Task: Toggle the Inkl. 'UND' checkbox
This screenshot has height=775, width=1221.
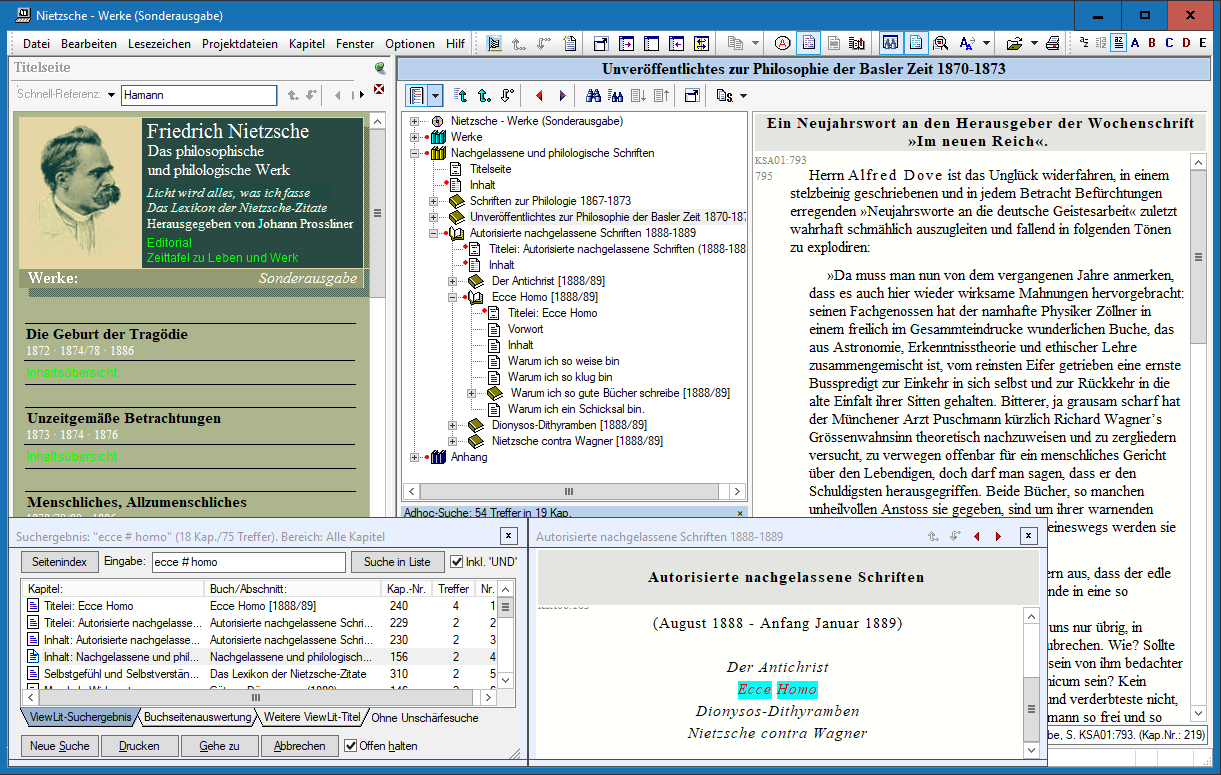Action: pos(457,562)
